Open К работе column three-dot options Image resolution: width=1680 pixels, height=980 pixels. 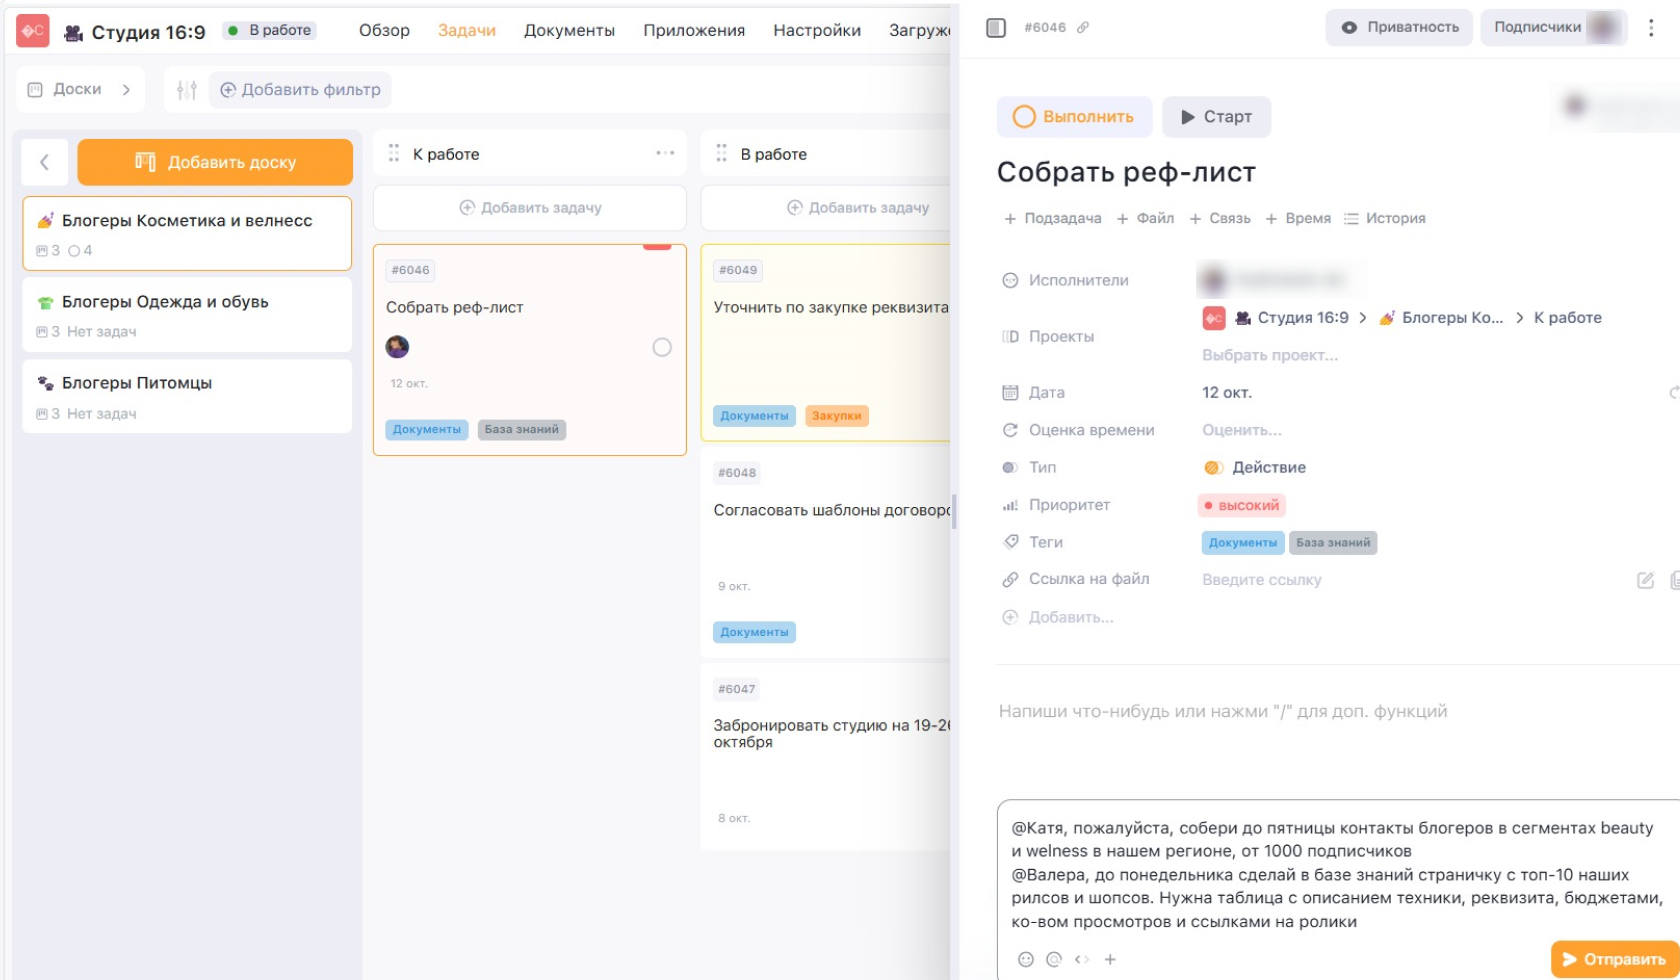(x=665, y=153)
